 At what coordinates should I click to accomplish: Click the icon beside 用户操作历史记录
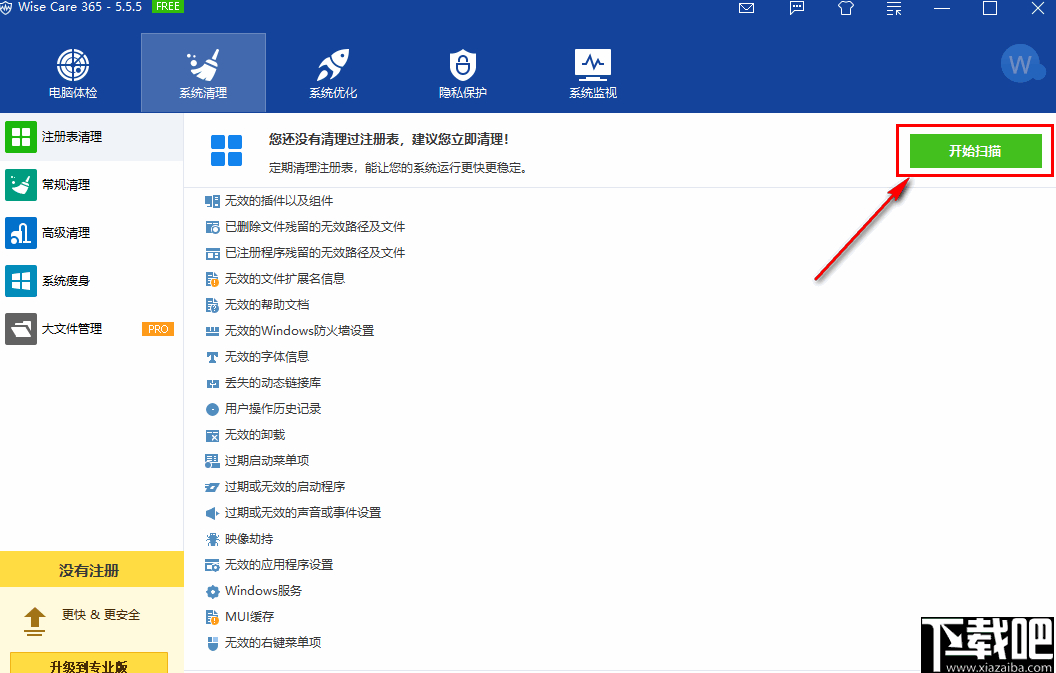212,409
